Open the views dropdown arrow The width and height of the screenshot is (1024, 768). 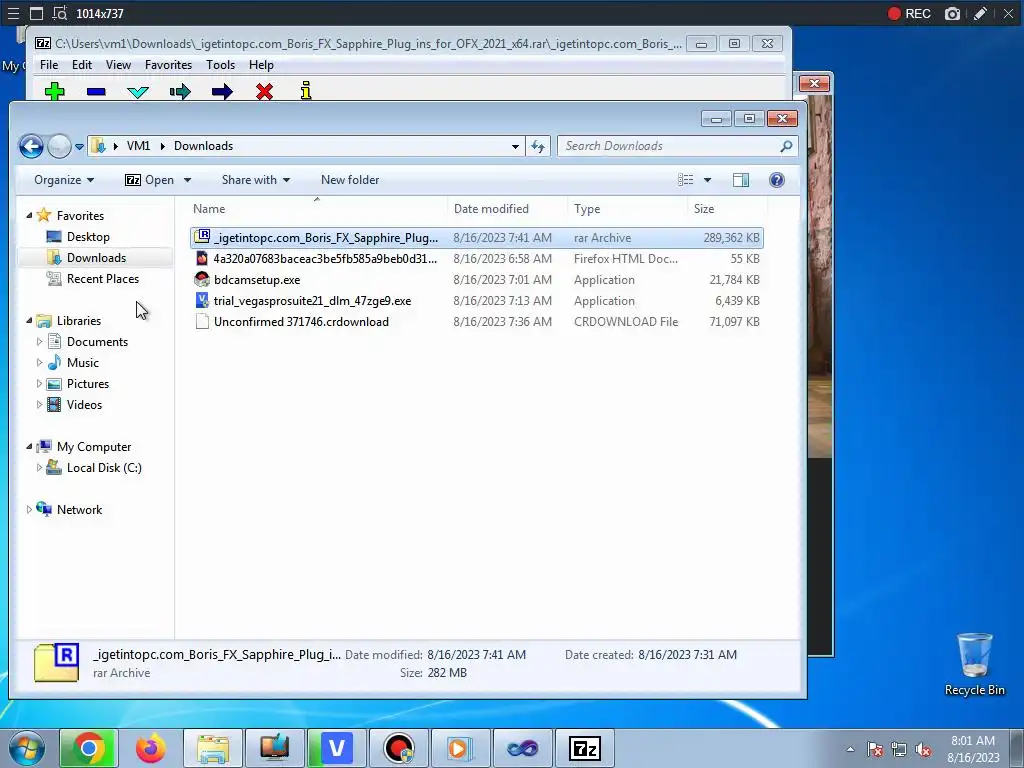pyautogui.click(x=707, y=180)
